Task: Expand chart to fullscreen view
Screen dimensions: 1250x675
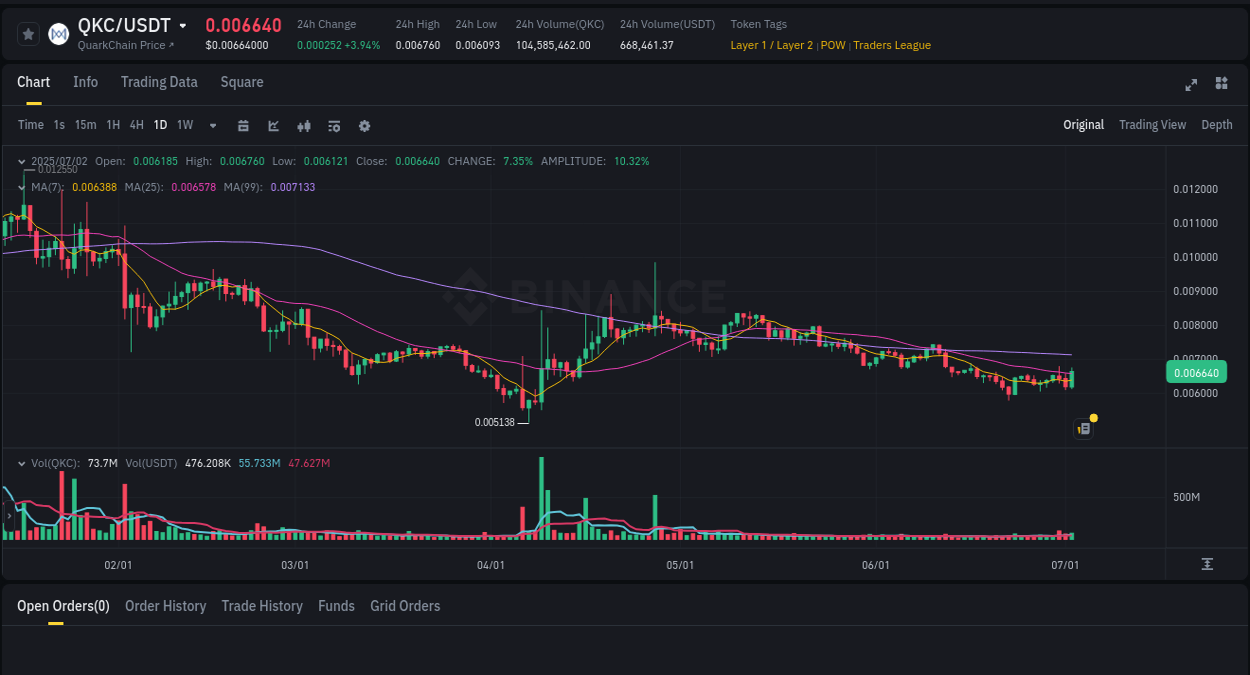Action: coord(1190,85)
